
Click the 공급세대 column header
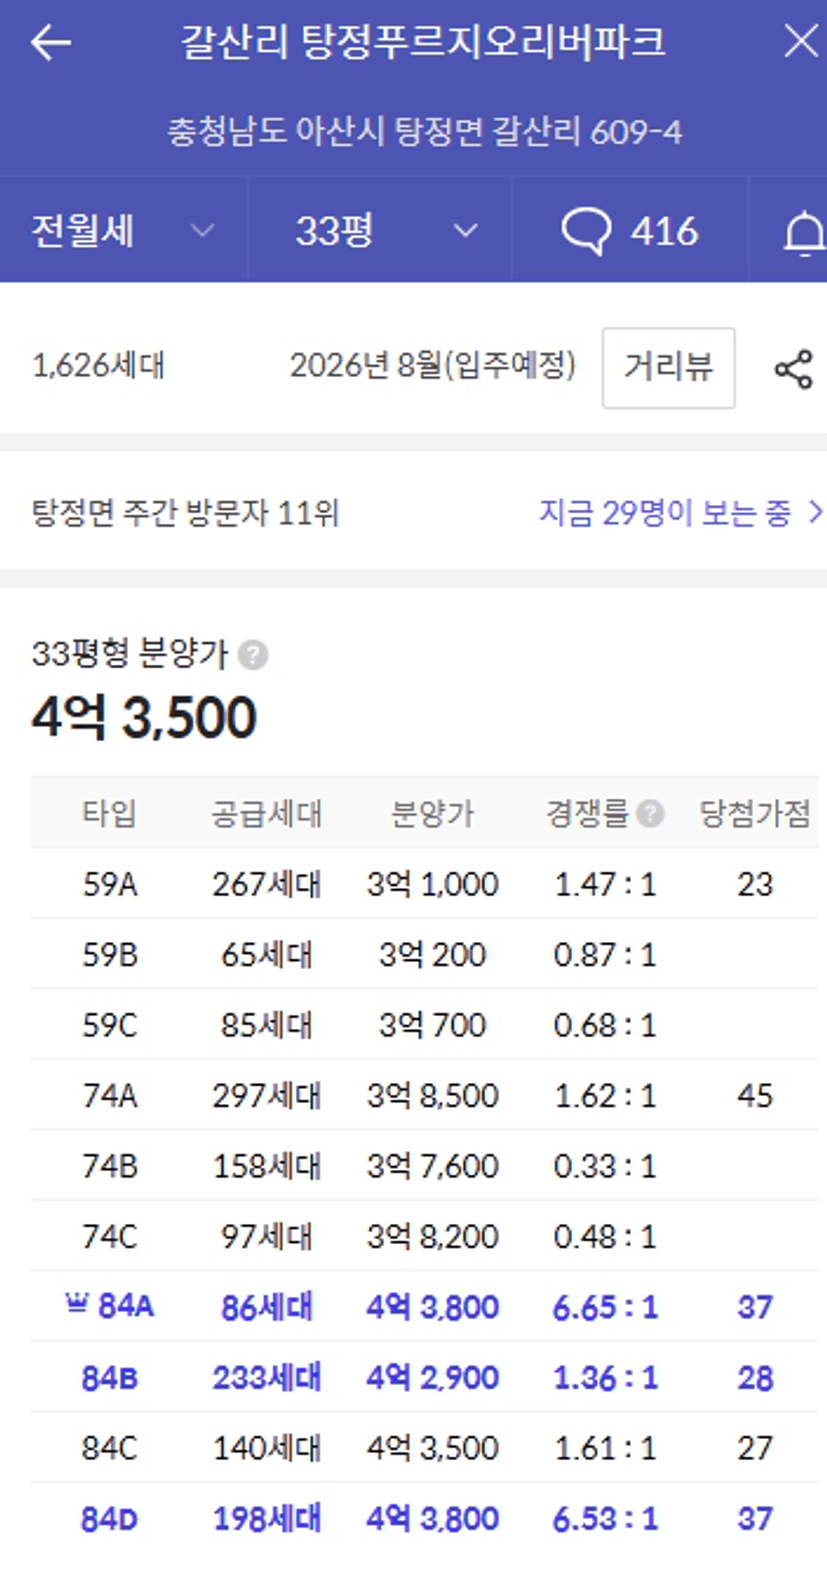point(266,813)
